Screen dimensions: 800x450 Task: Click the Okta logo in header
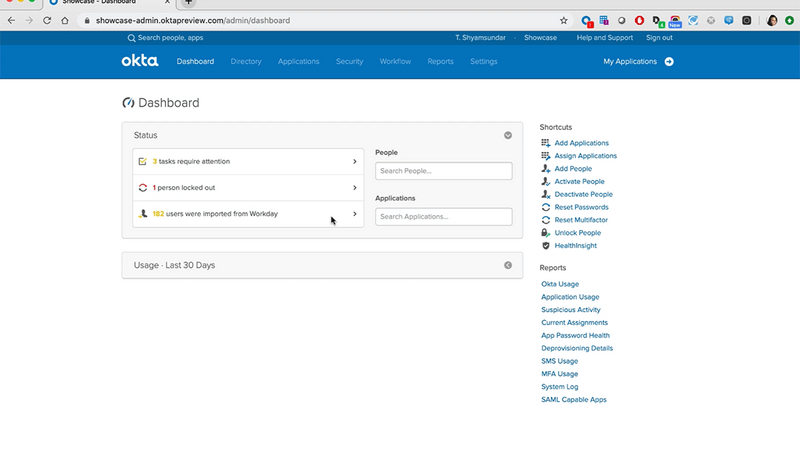[x=140, y=61]
